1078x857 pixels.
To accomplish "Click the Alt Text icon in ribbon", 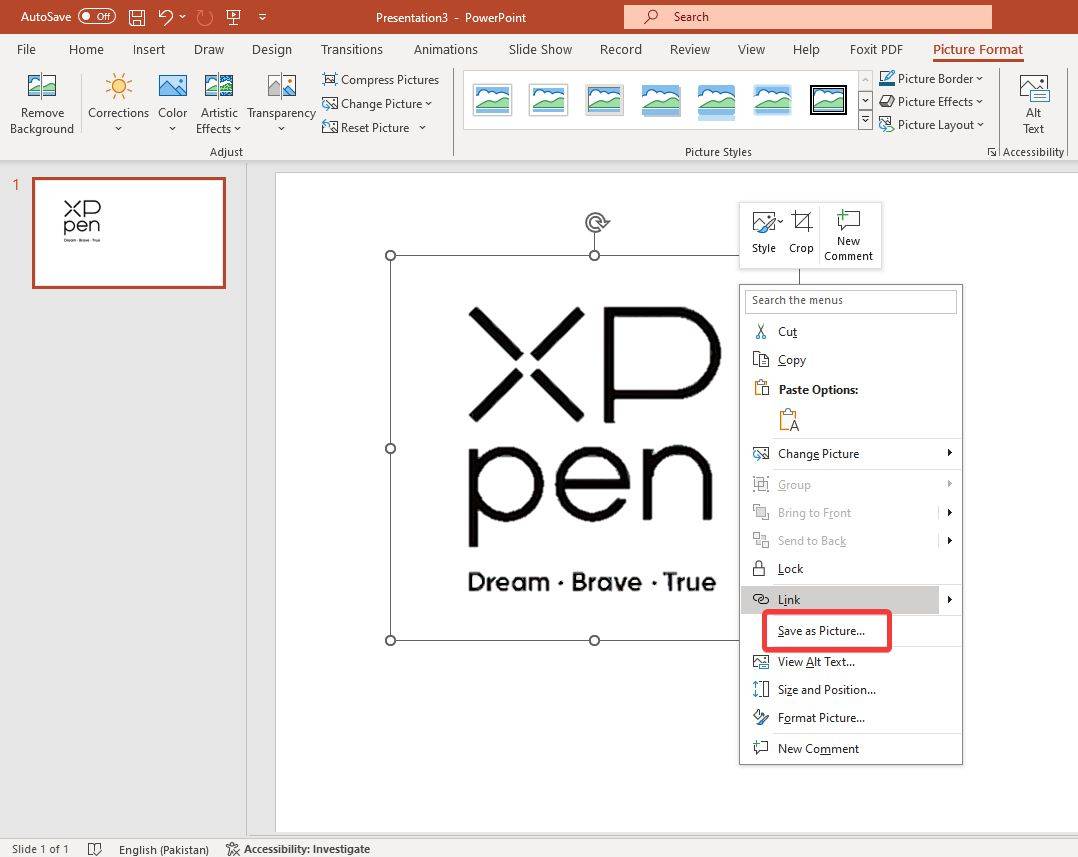I will pyautogui.click(x=1033, y=103).
